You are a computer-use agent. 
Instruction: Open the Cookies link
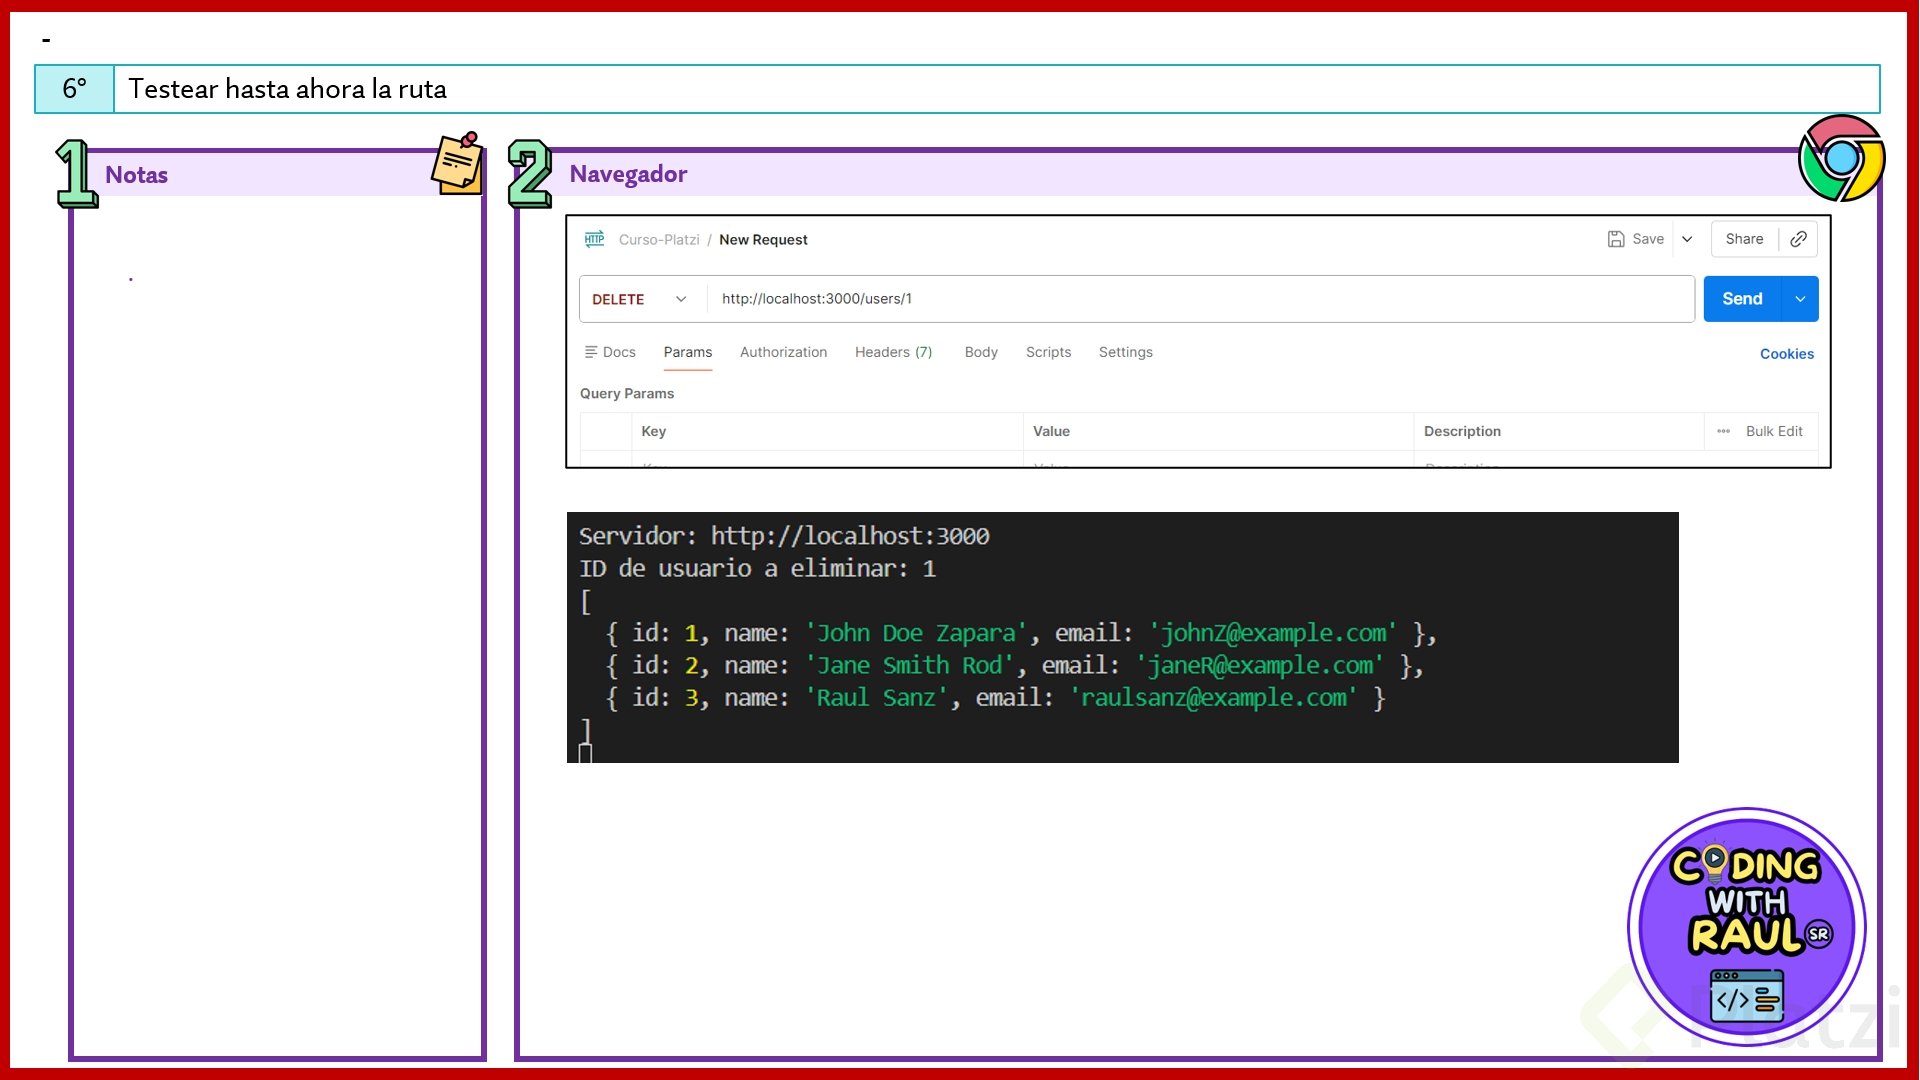(x=1786, y=354)
